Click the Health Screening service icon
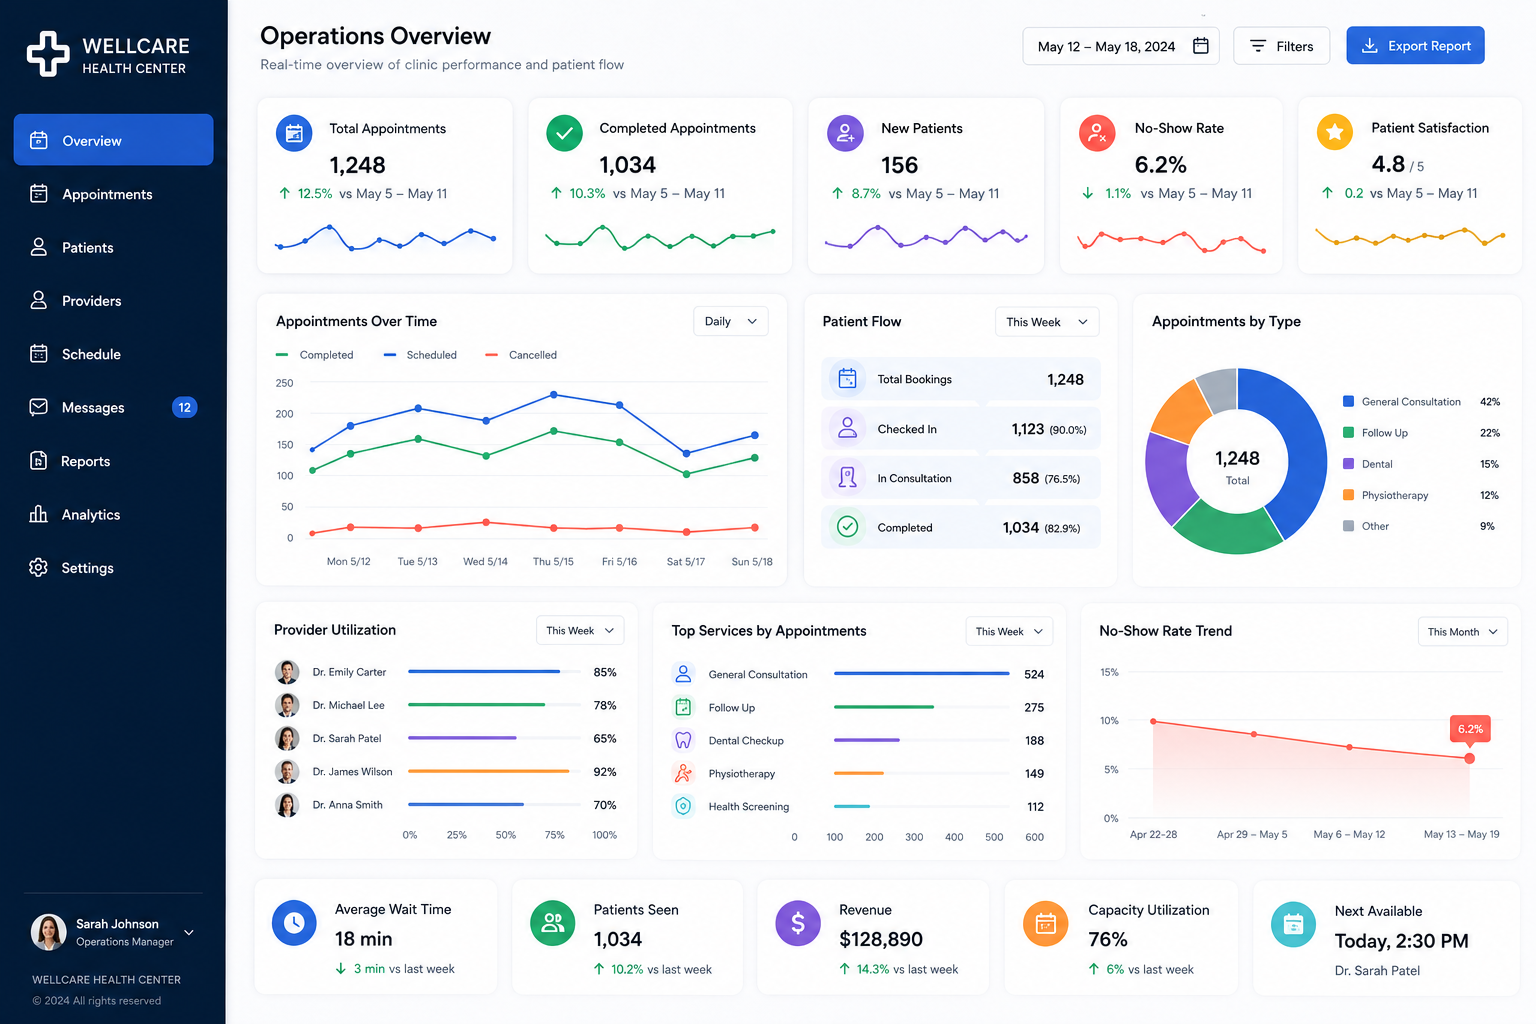Viewport: 1536px width, 1024px height. 683,806
